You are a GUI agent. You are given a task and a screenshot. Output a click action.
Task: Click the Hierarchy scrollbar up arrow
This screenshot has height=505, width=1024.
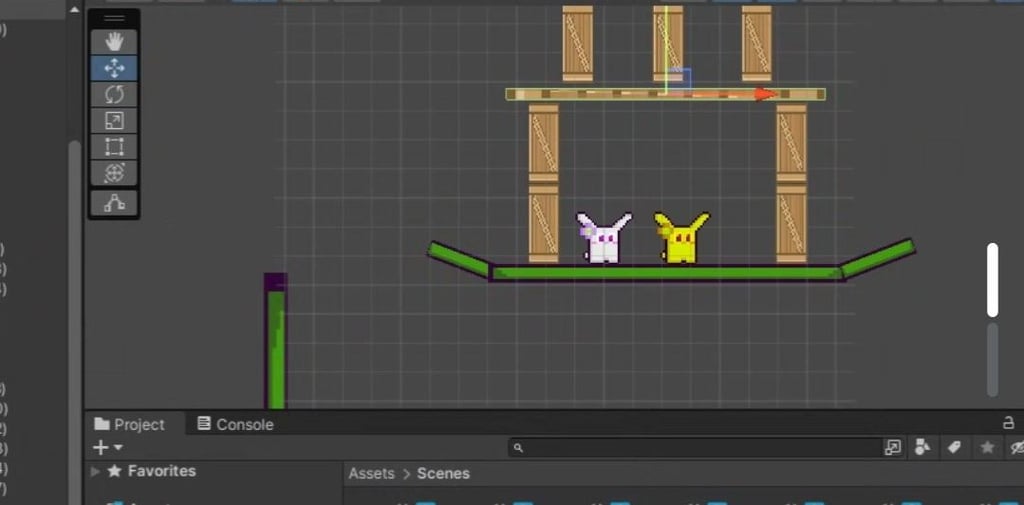[x=74, y=10]
